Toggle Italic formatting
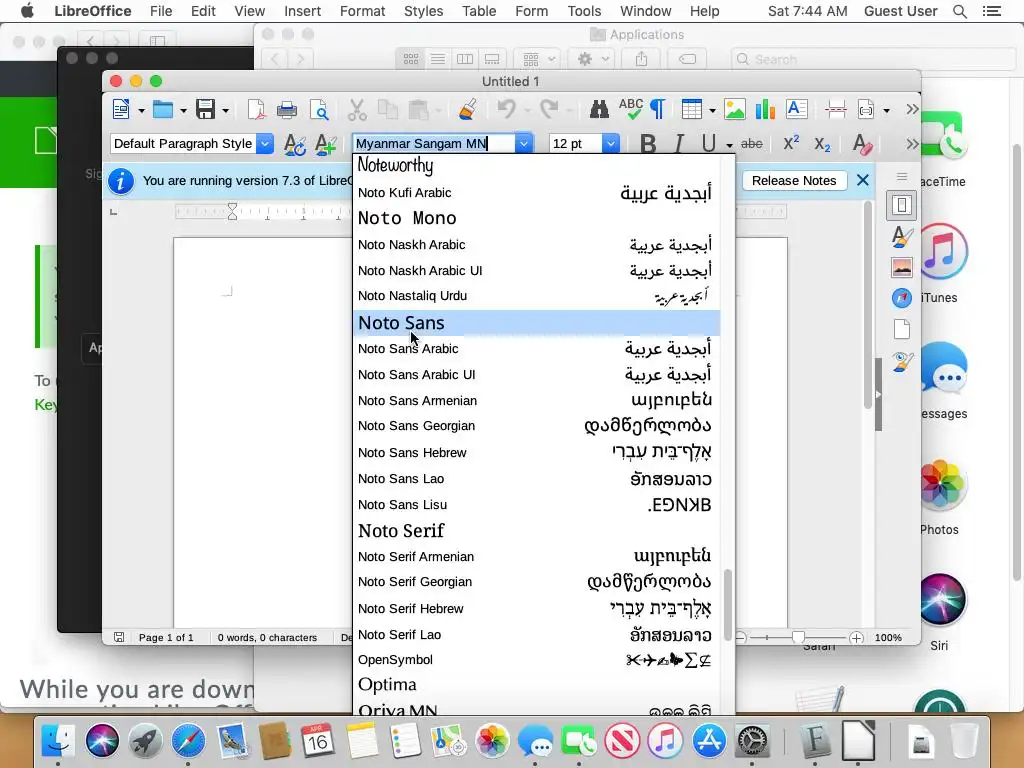This screenshot has width=1024, height=768. tap(679, 144)
